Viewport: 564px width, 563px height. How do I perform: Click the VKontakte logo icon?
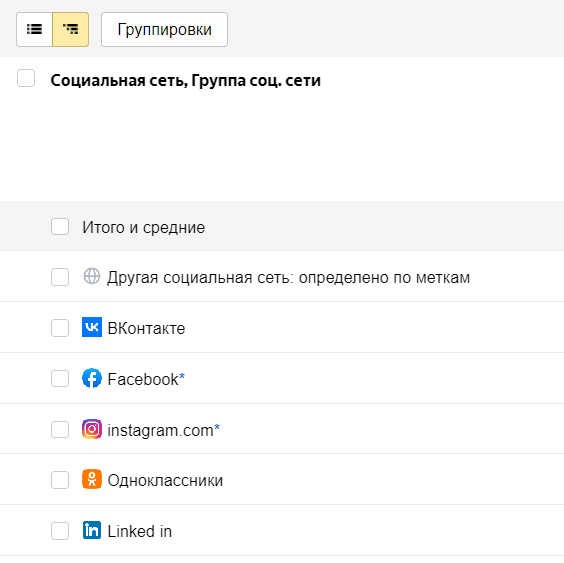click(x=92, y=327)
